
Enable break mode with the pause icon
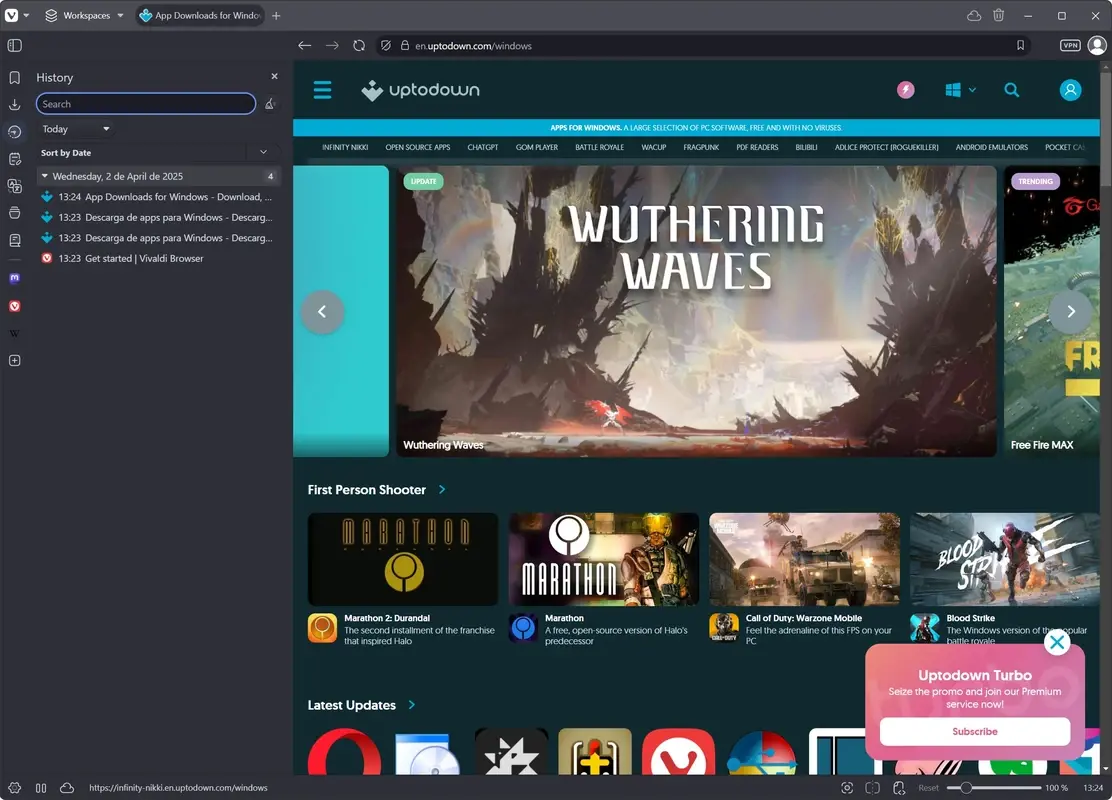point(40,788)
